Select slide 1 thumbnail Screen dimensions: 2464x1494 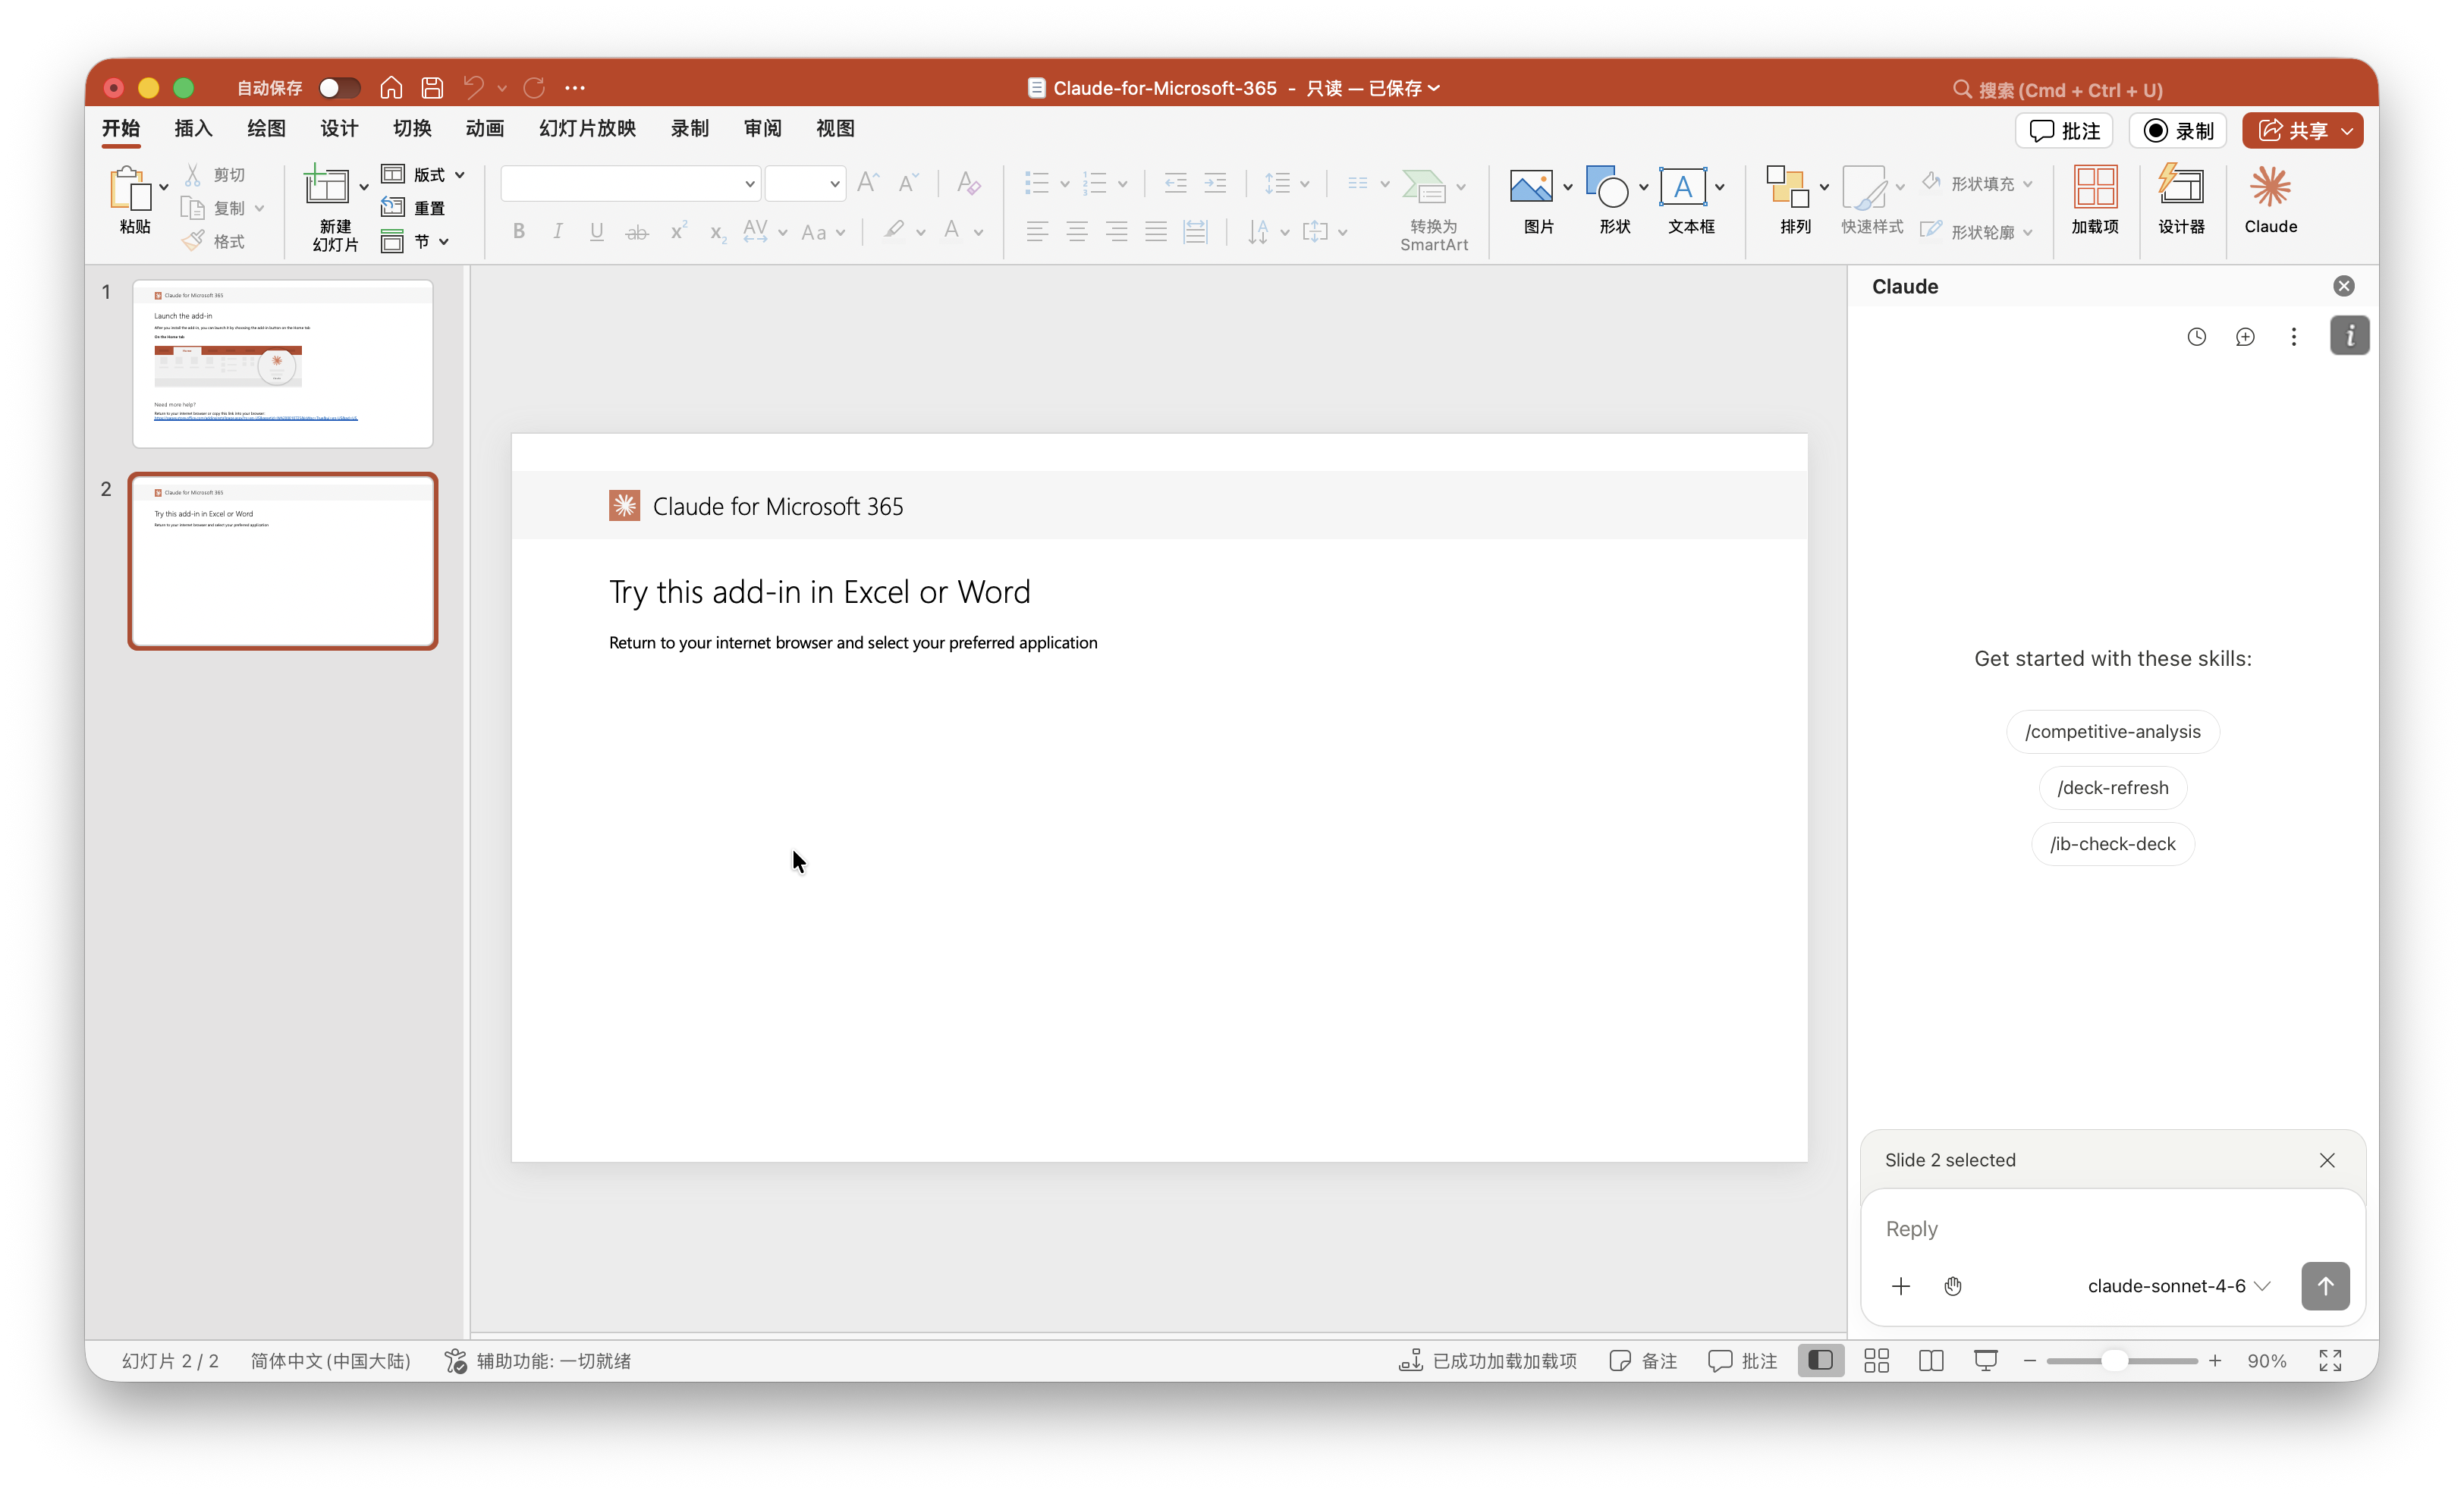283,364
